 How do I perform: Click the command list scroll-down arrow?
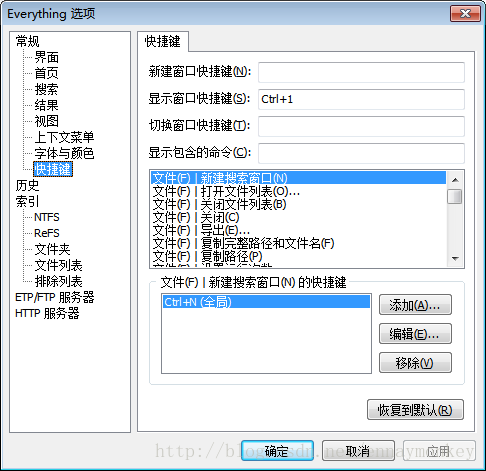[x=455, y=258]
